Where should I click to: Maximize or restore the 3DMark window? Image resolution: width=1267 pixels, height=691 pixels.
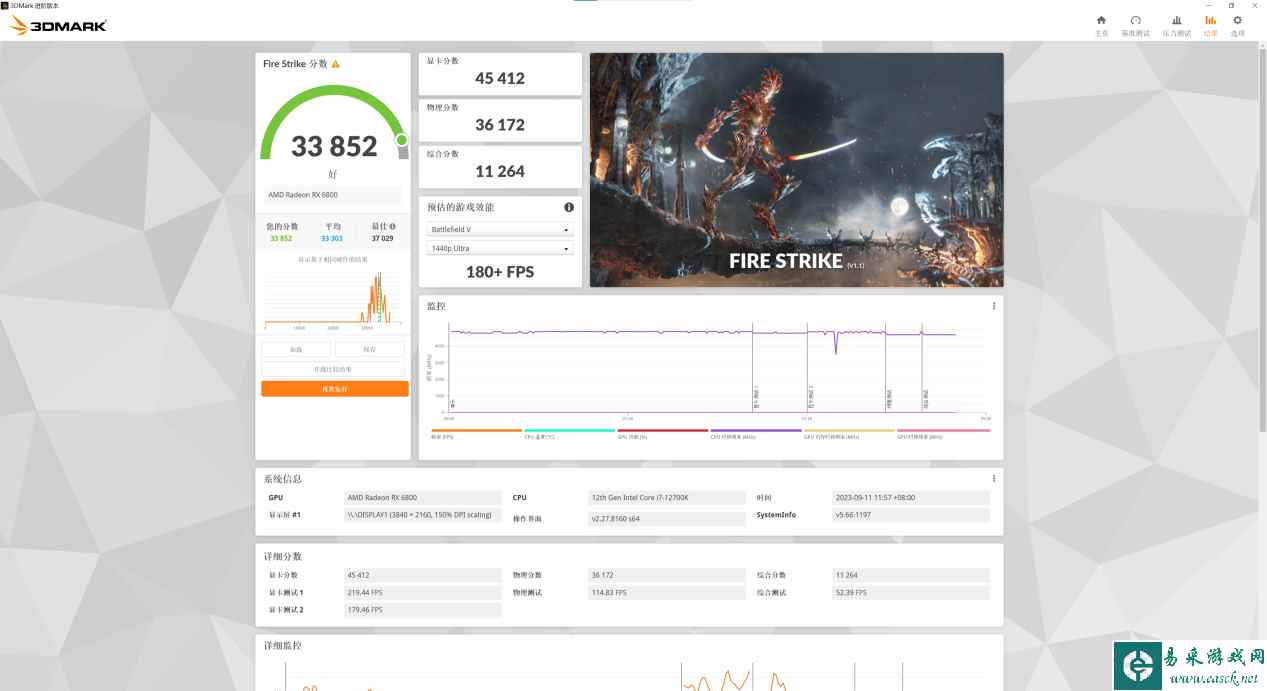tap(1232, 5)
